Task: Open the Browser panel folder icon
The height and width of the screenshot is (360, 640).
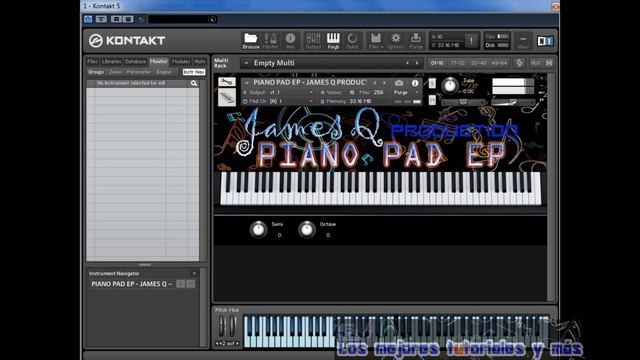Action: [x=251, y=41]
